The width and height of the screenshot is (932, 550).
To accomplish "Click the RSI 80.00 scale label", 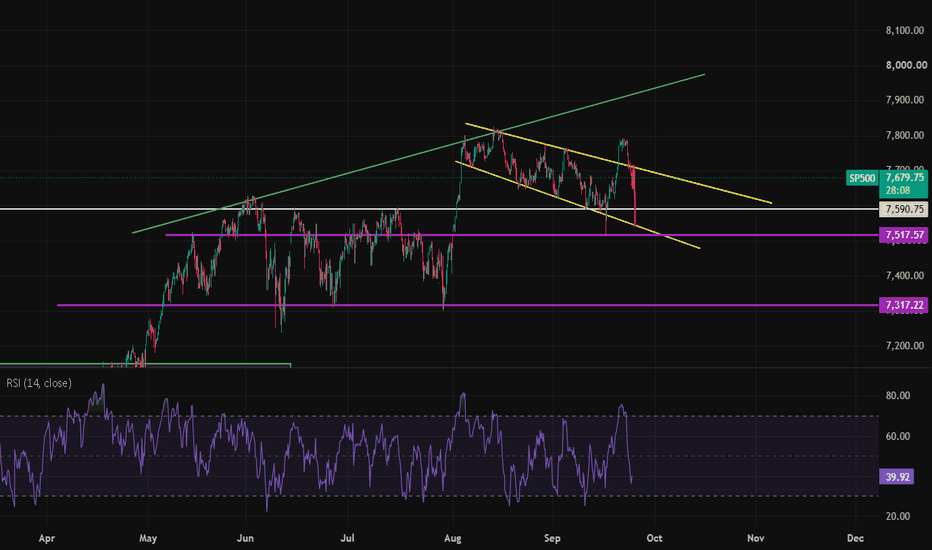I will click(898, 395).
